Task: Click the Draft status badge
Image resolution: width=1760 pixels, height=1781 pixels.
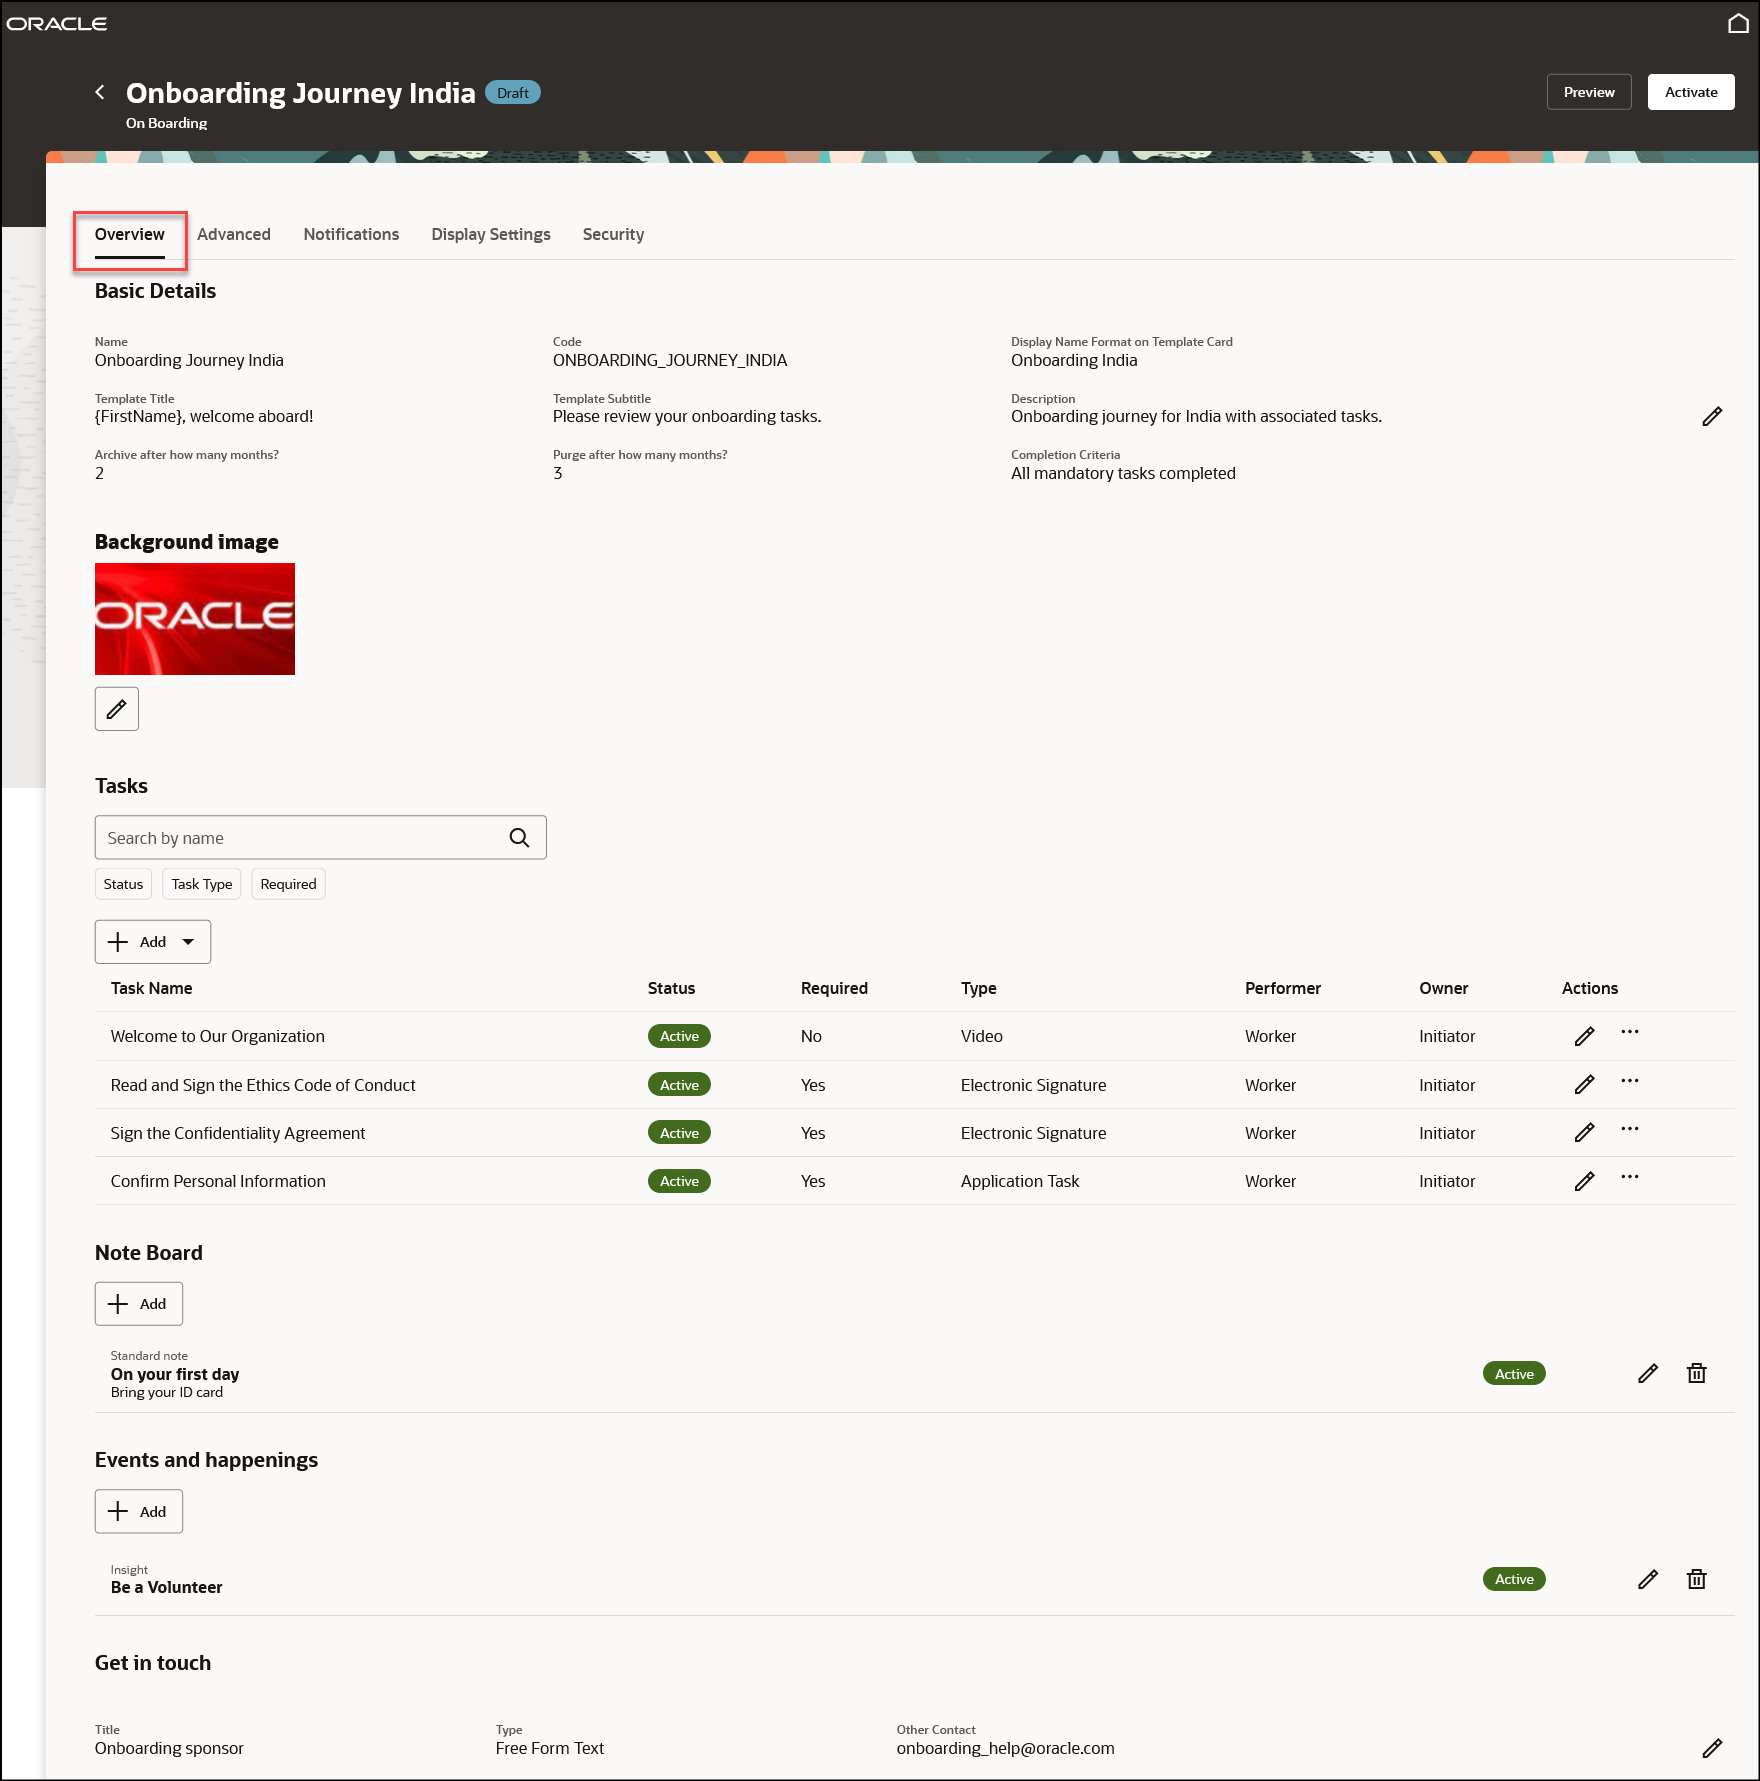Action: 513,92
